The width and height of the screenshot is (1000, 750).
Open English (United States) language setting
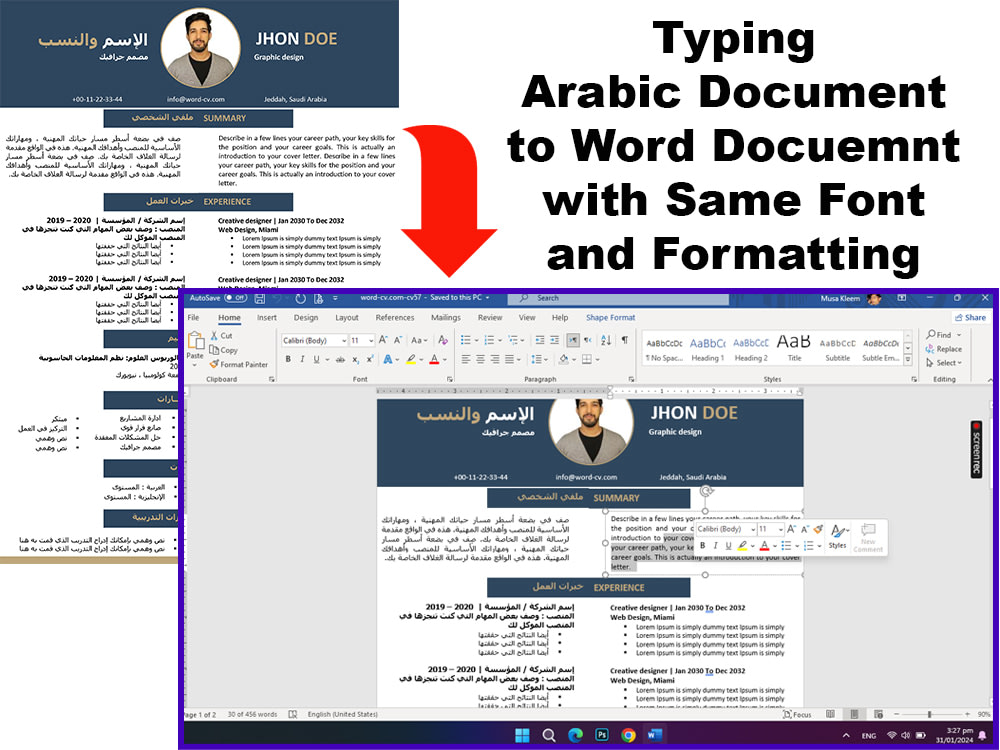(342, 714)
